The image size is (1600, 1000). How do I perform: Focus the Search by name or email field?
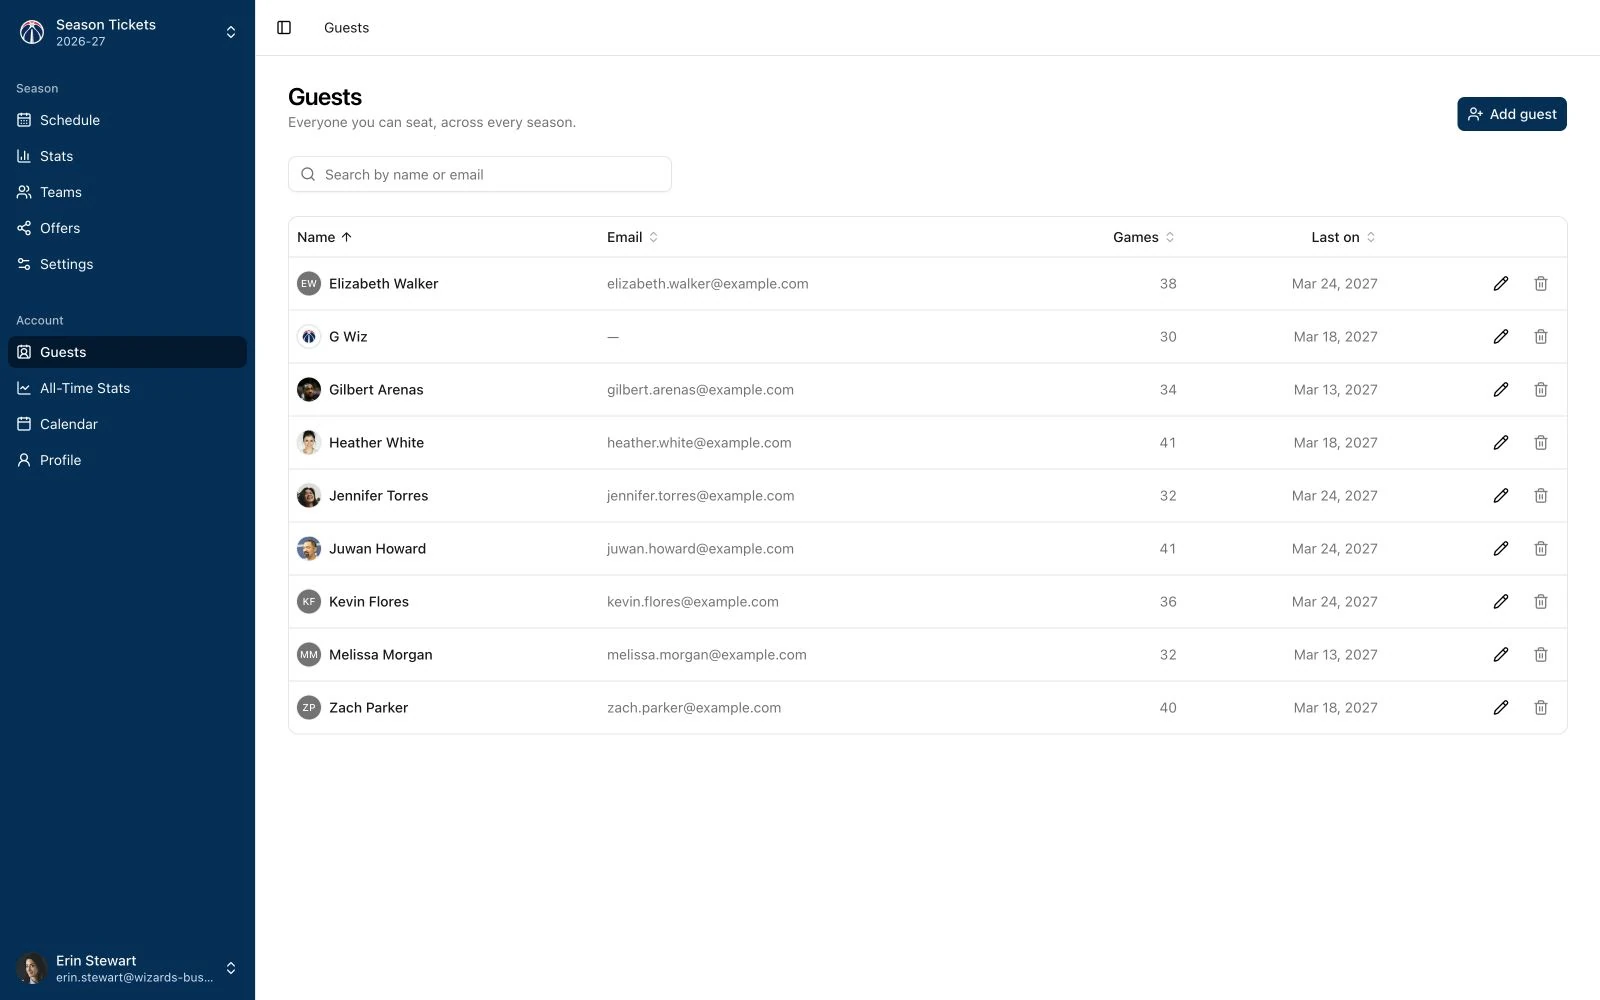click(x=480, y=174)
